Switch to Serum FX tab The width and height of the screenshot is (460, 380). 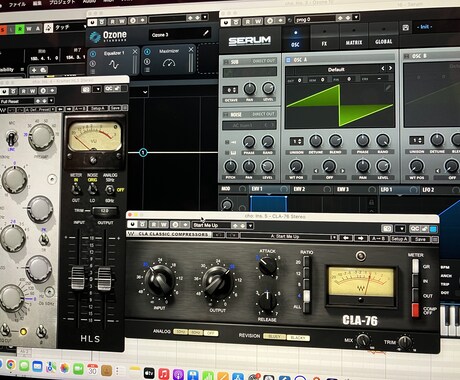click(x=324, y=38)
